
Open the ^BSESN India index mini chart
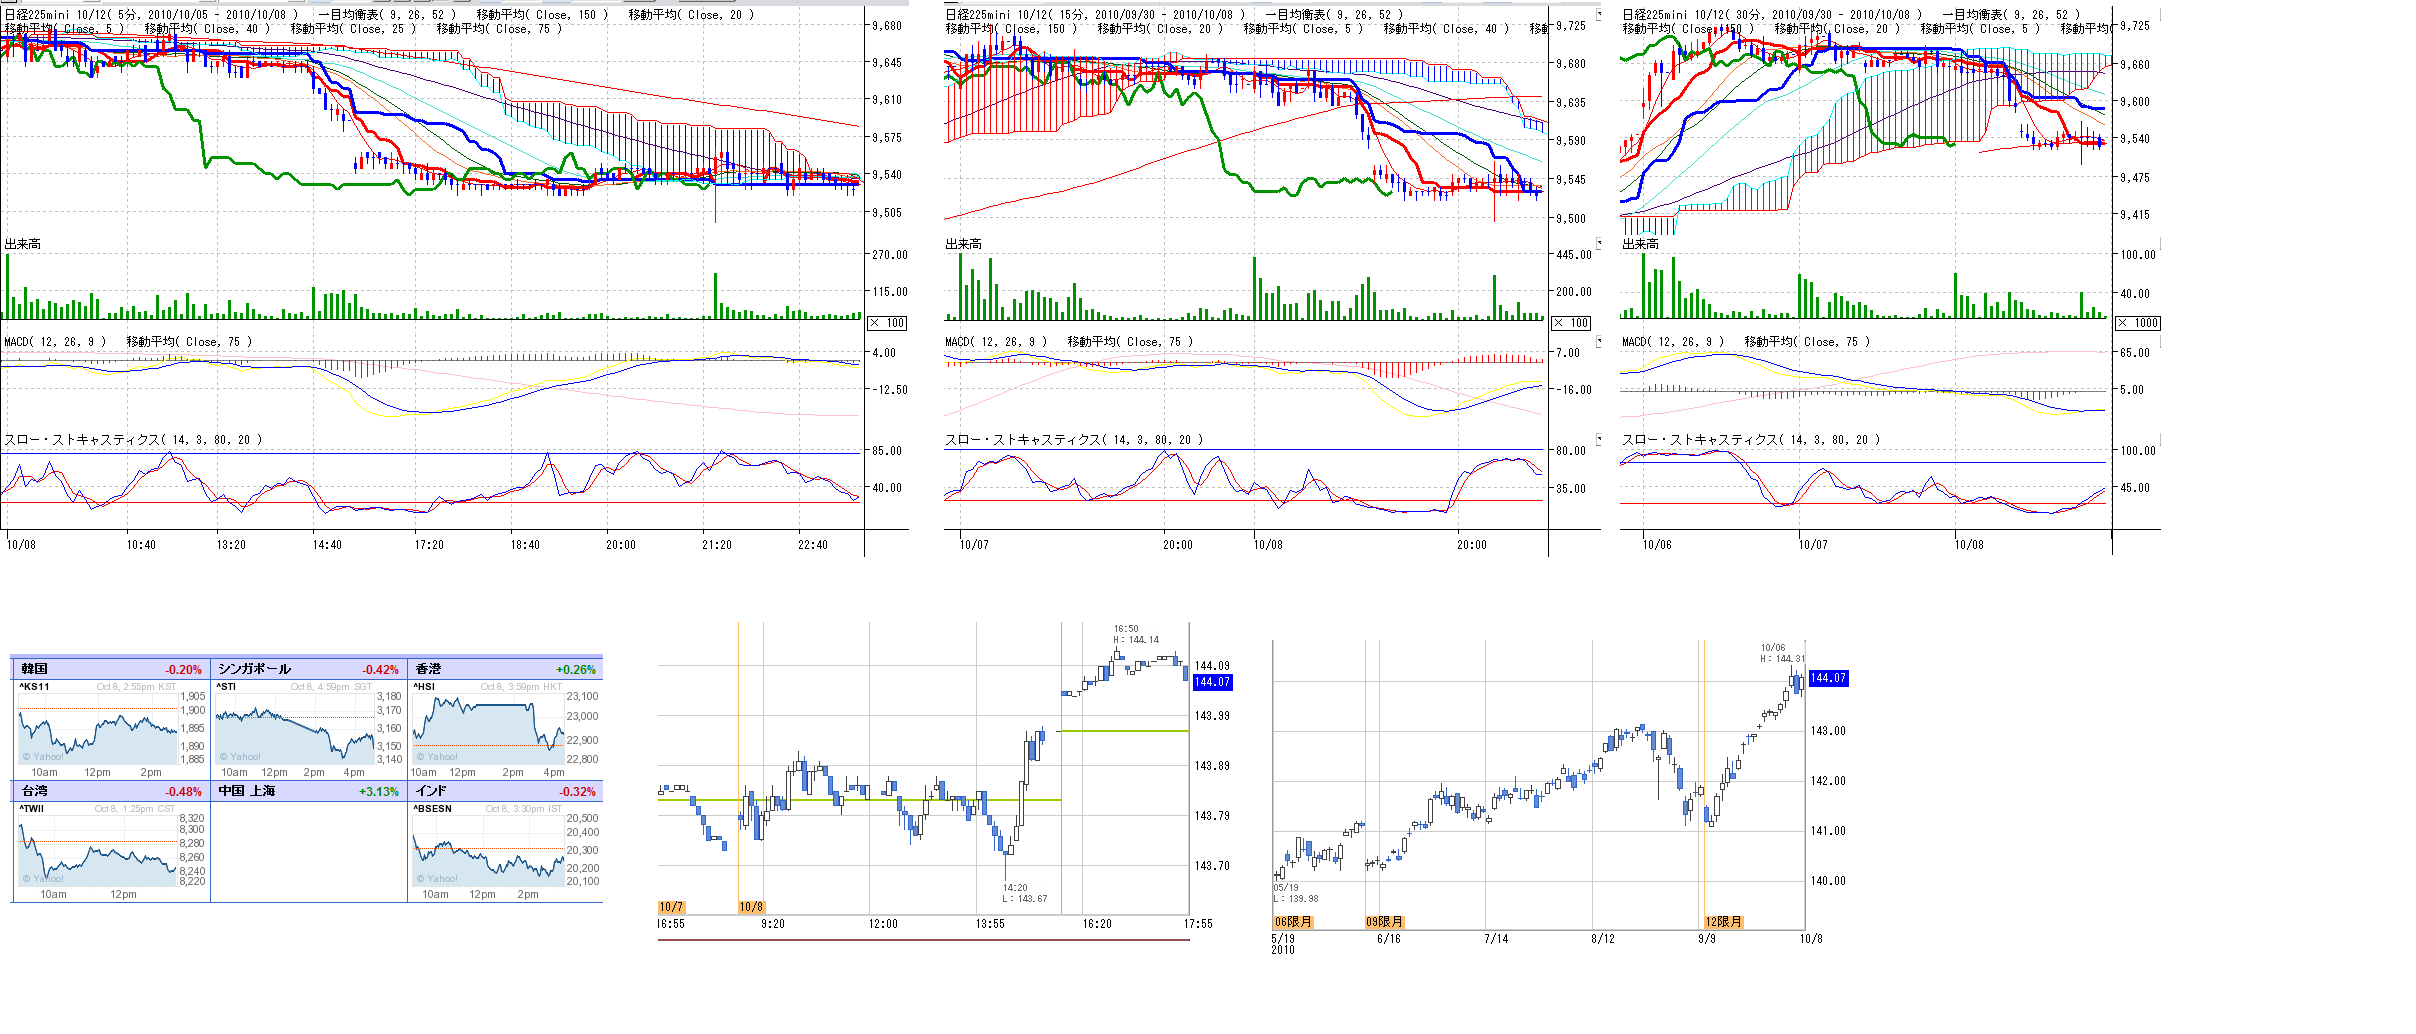(x=490, y=850)
